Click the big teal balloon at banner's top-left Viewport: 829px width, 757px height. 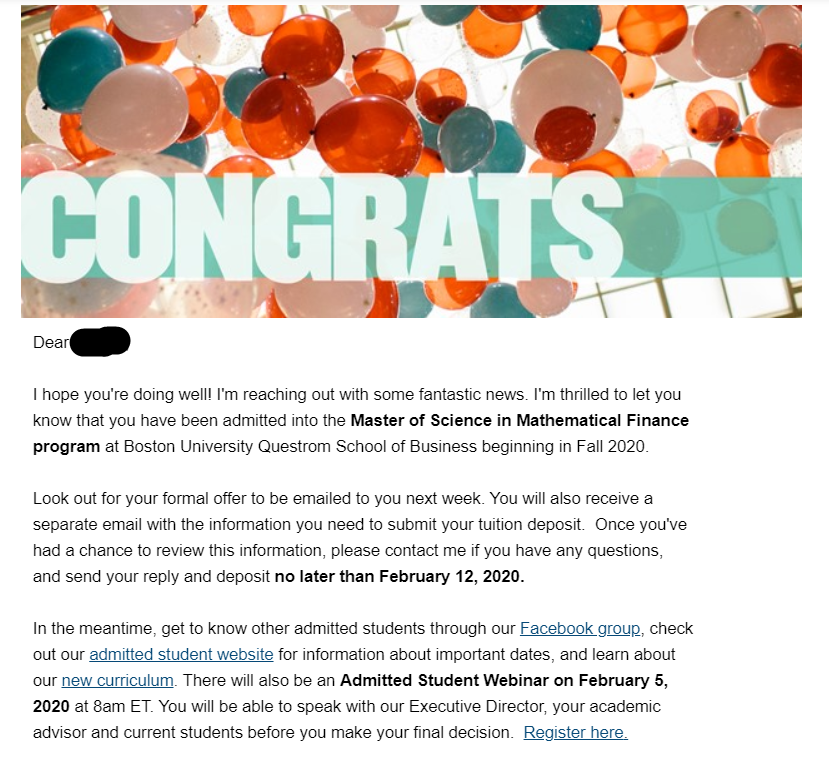pos(79,69)
